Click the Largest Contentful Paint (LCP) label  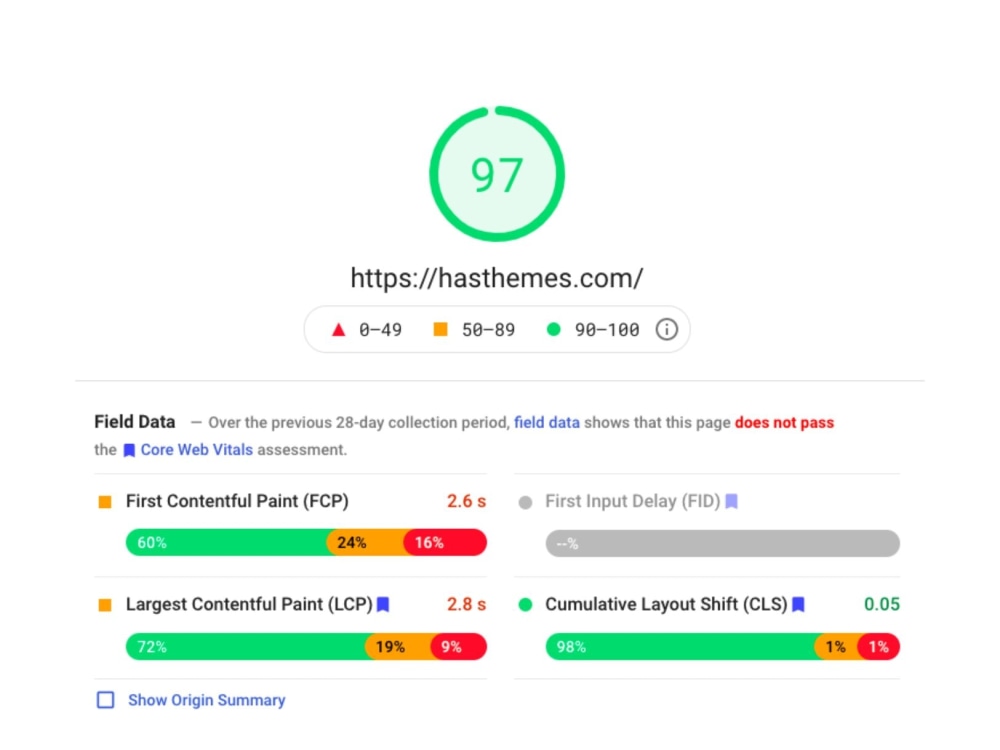click(x=249, y=604)
